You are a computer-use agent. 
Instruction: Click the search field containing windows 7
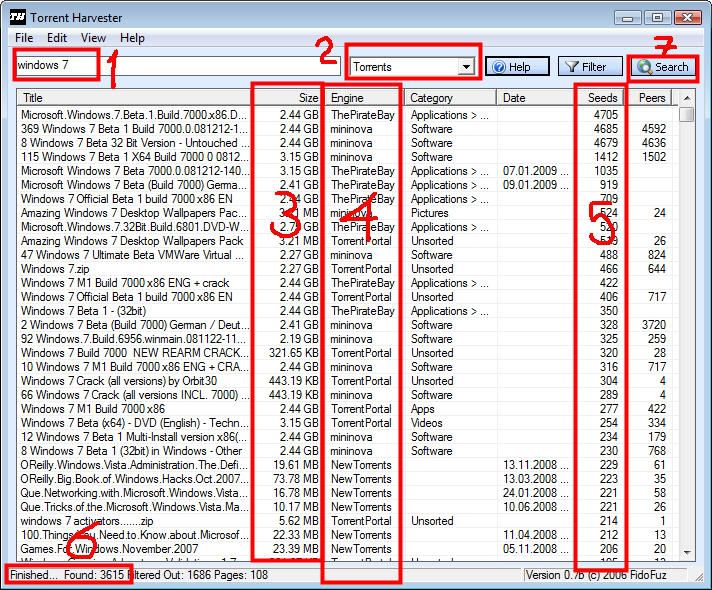coord(178,66)
